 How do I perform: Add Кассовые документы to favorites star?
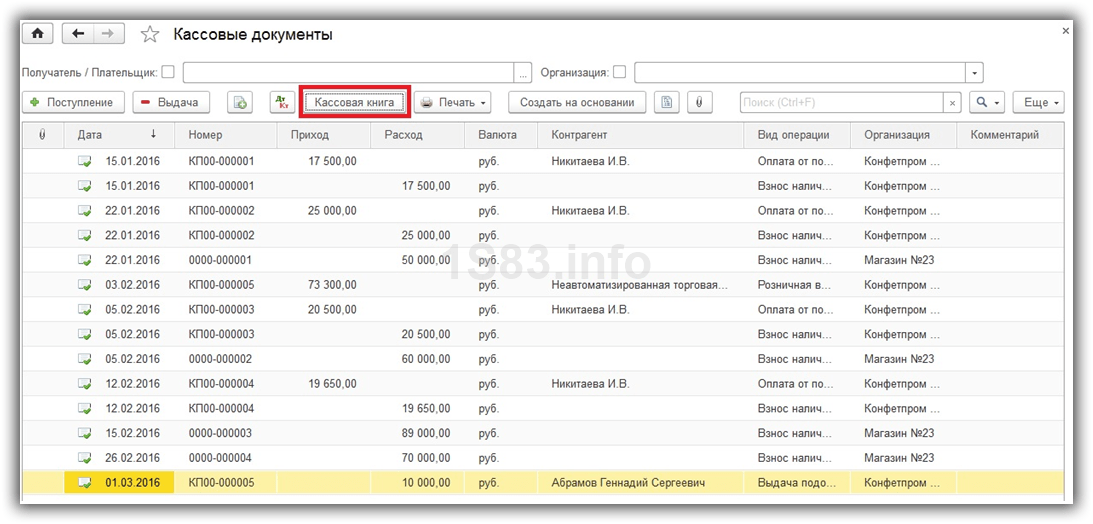point(150,35)
